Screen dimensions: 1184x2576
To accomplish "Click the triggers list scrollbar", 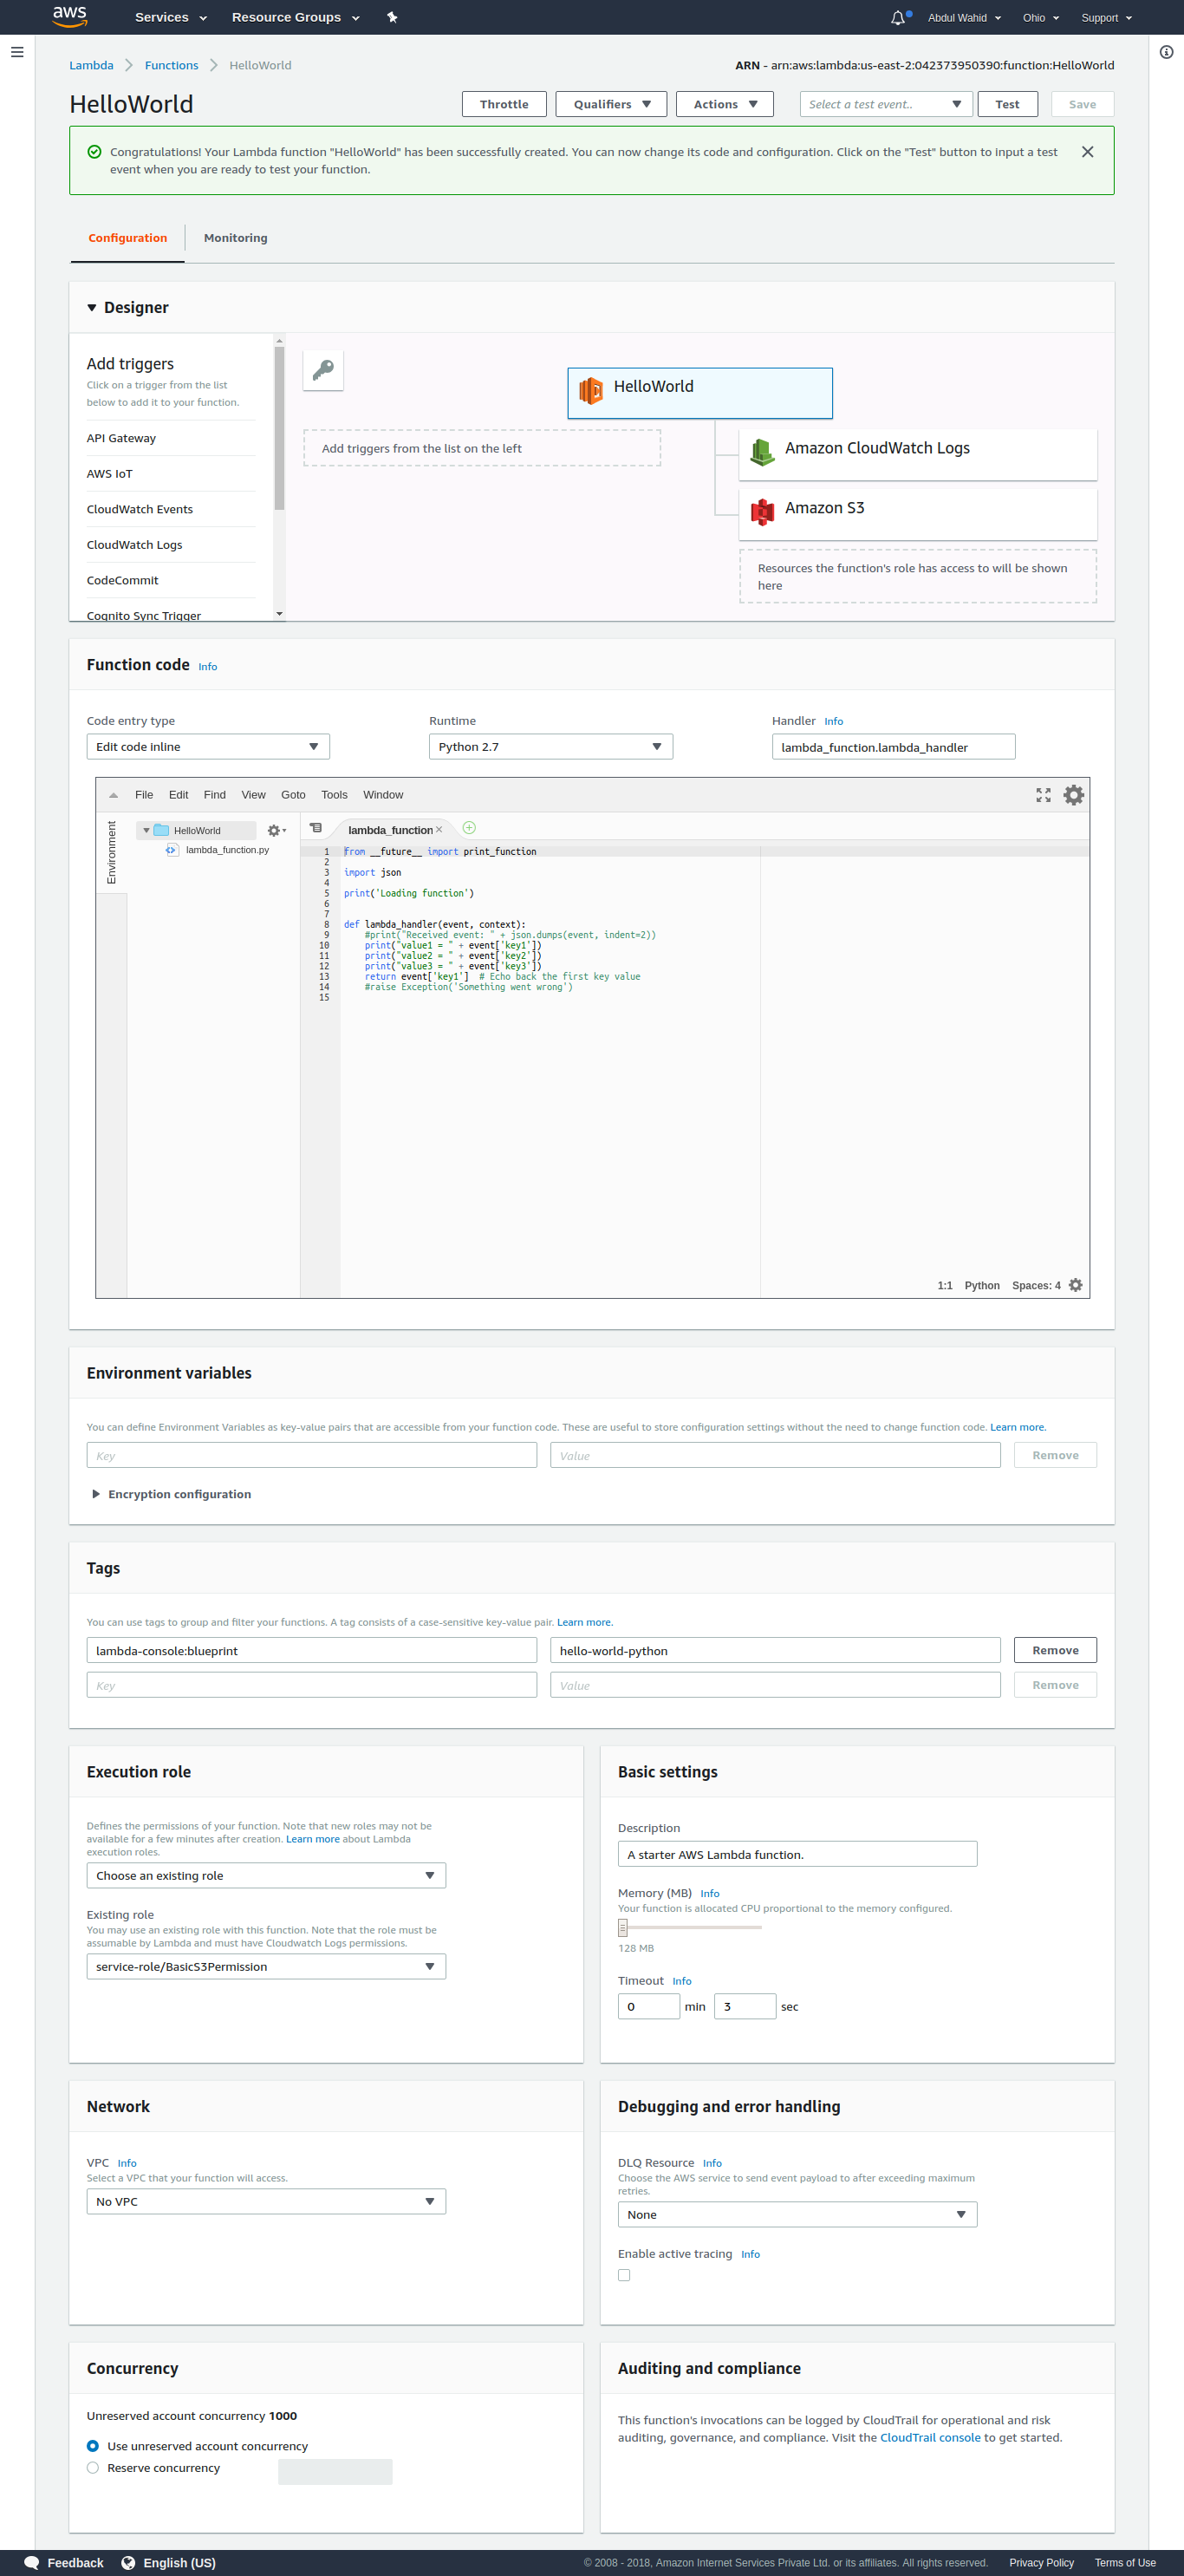I will tap(279, 428).
